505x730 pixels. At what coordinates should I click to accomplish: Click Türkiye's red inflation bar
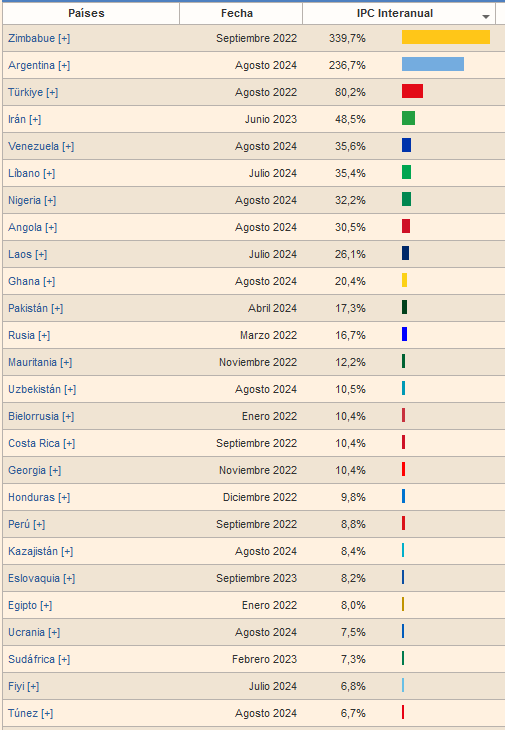412,91
